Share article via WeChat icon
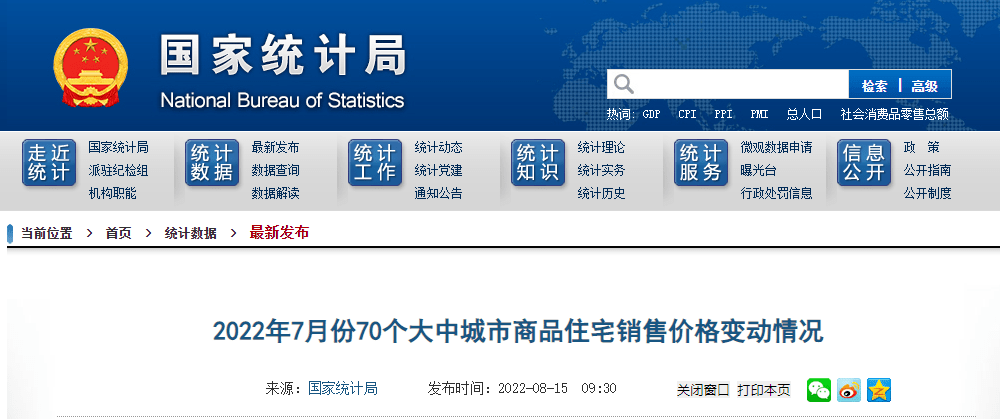 [819, 390]
